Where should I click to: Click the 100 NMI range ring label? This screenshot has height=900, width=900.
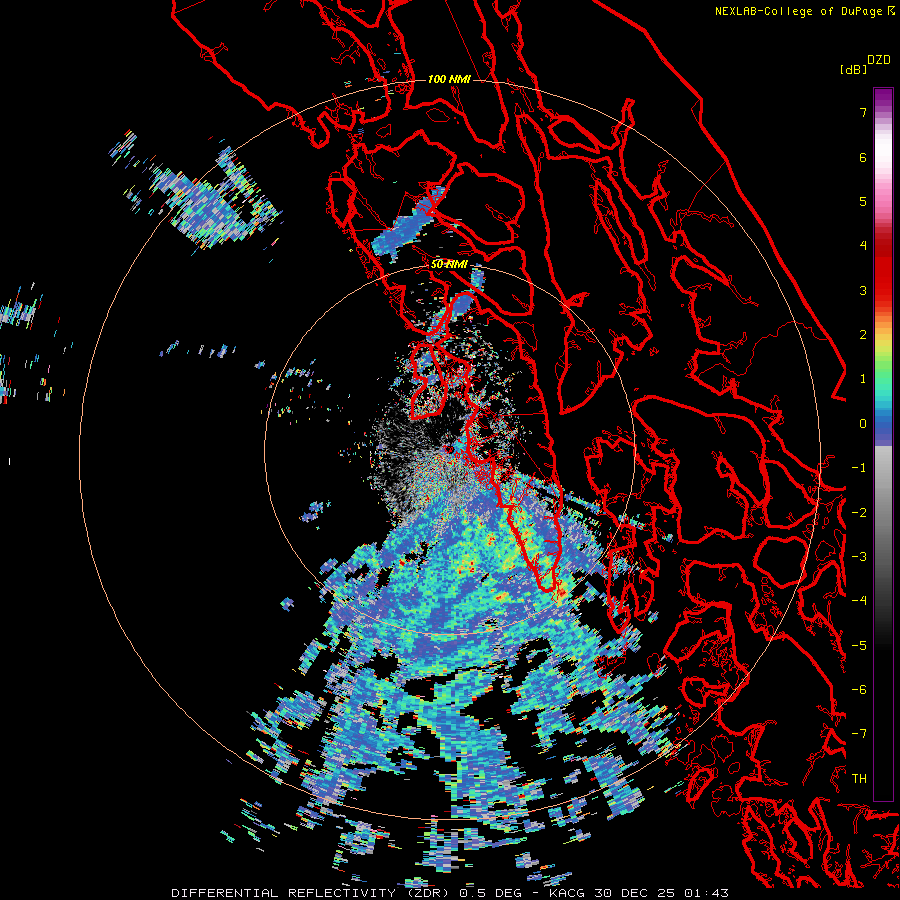point(449,79)
